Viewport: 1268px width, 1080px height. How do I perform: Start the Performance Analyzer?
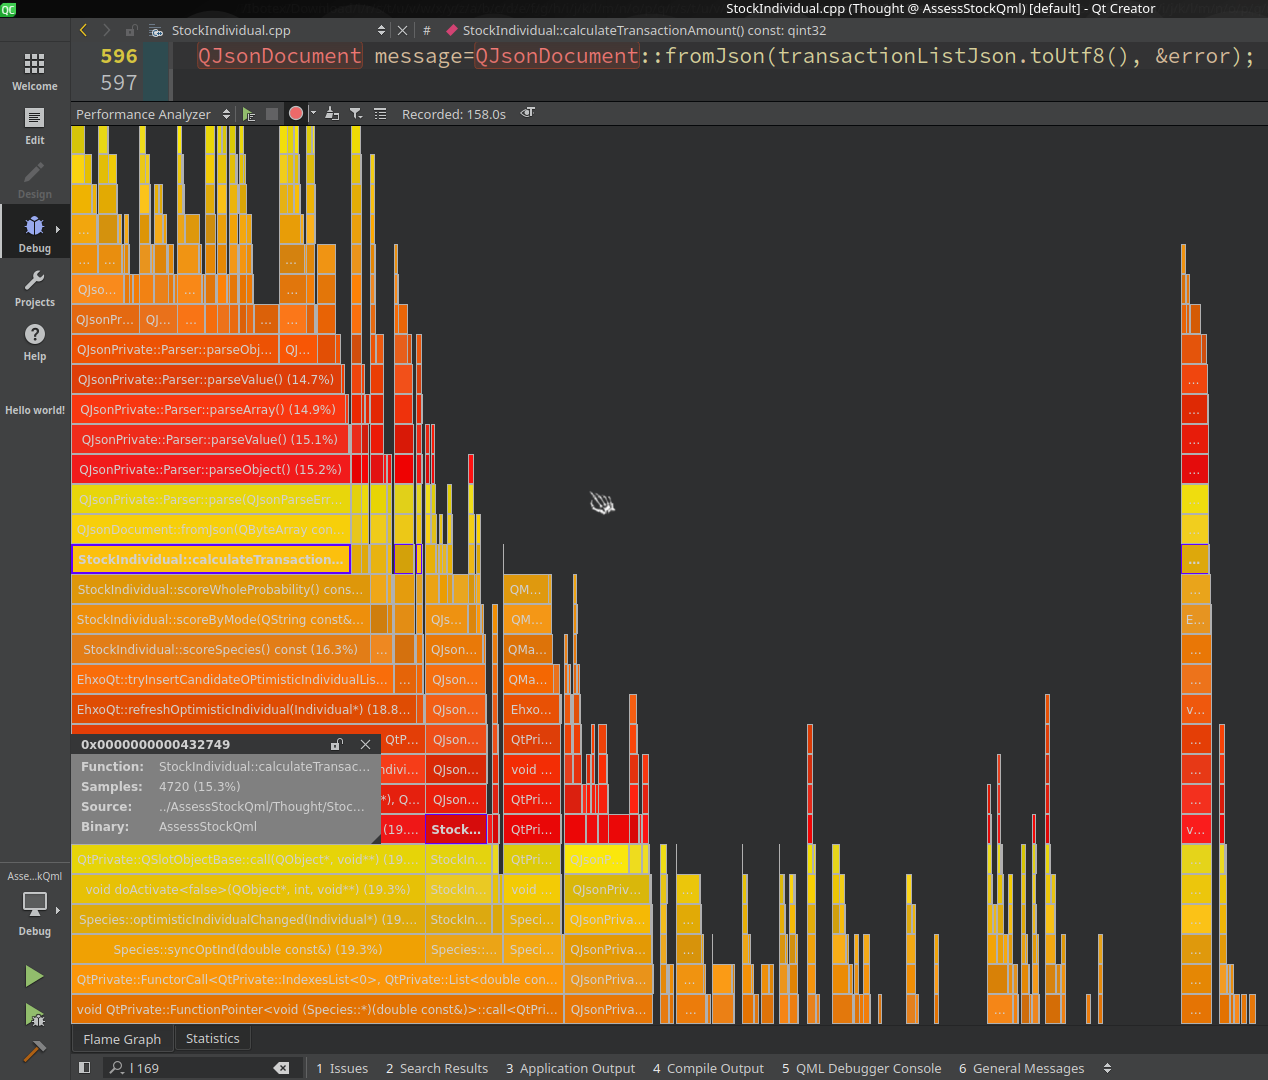tap(249, 114)
